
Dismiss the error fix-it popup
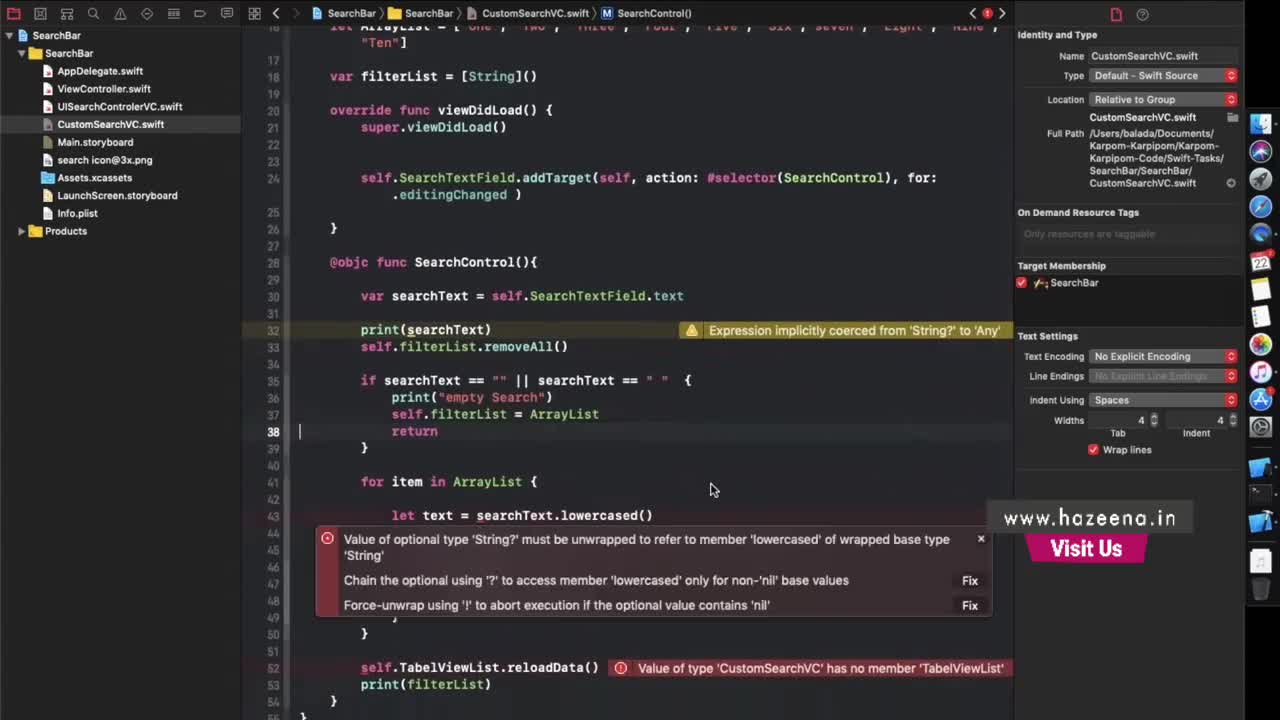(x=981, y=539)
